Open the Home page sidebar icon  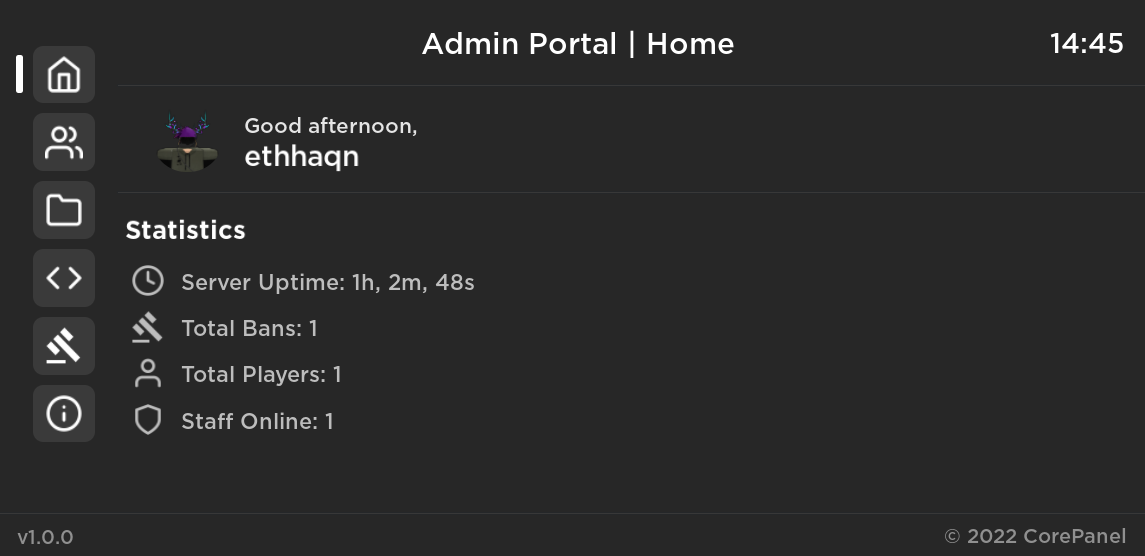pyautogui.click(x=64, y=75)
